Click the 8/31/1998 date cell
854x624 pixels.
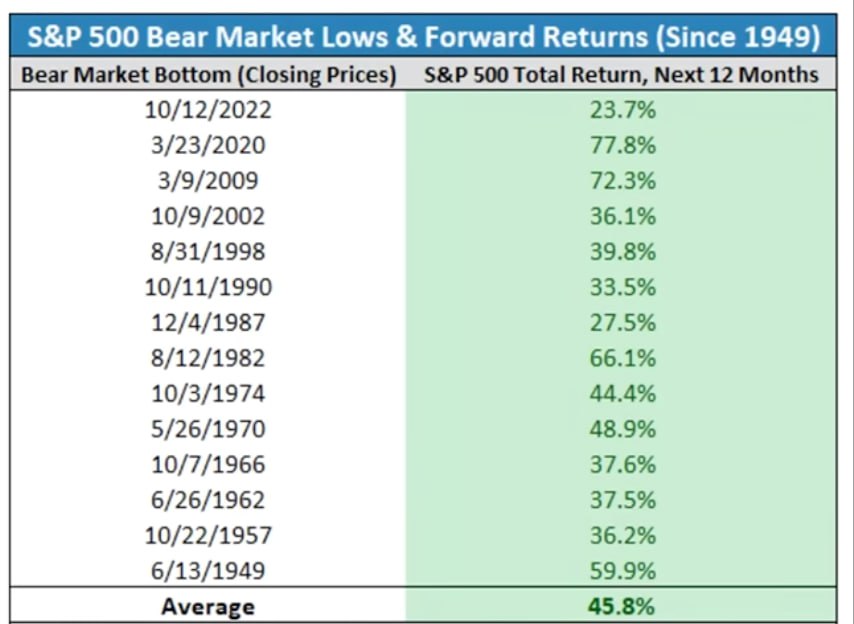[208, 252]
